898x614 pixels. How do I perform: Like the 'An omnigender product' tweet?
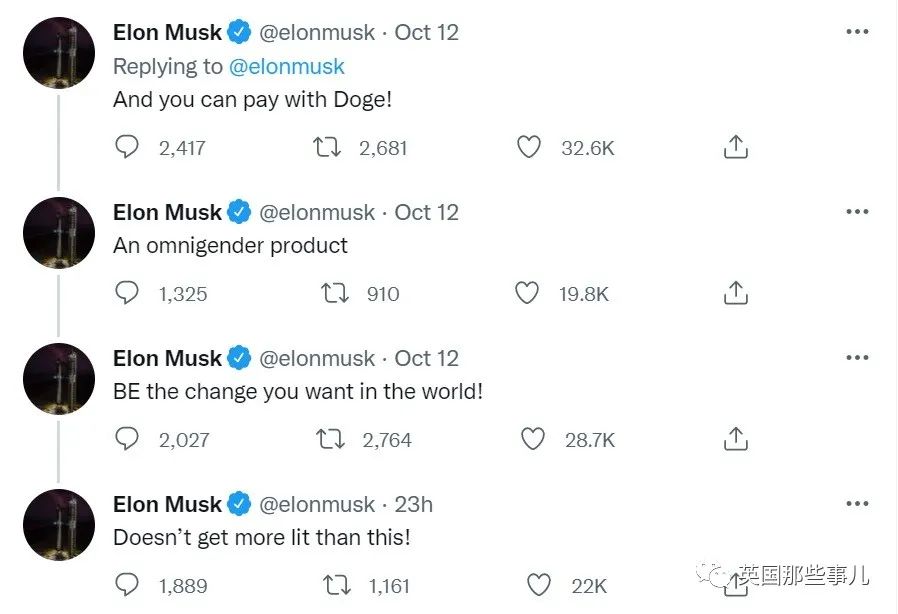coord(527,293)
